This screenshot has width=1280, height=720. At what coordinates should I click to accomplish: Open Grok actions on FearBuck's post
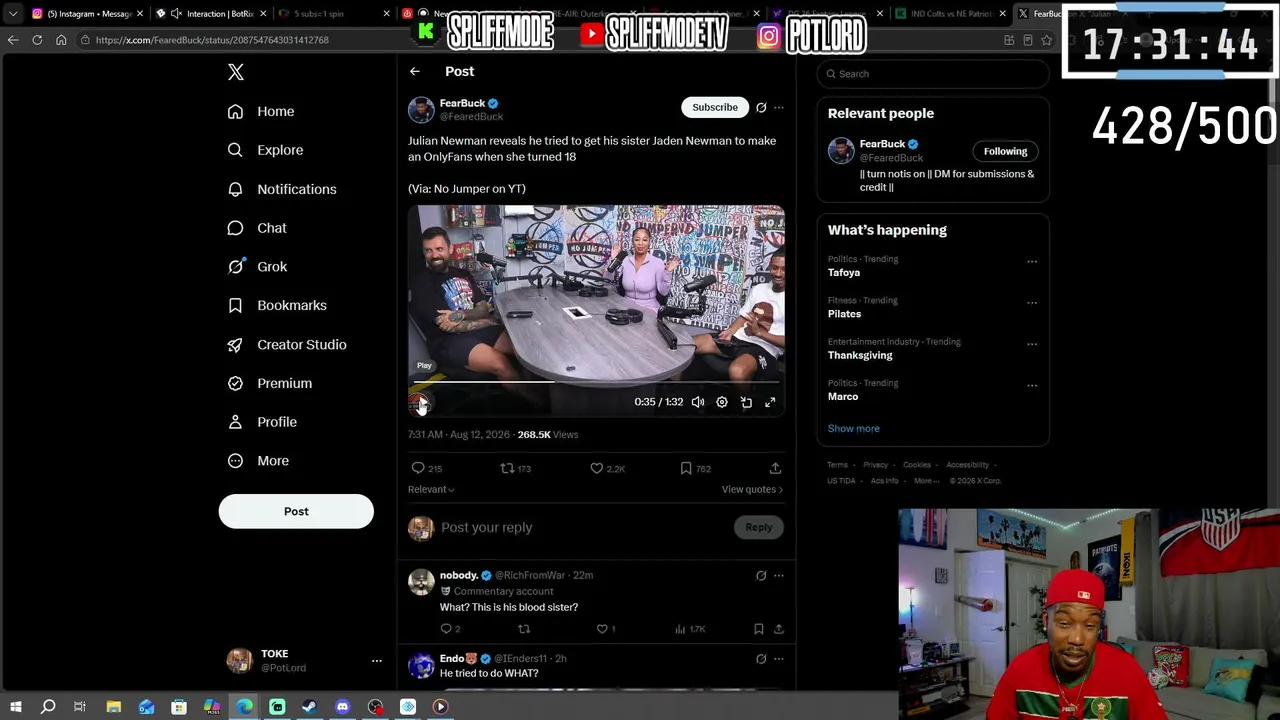(x=761, y=107)
